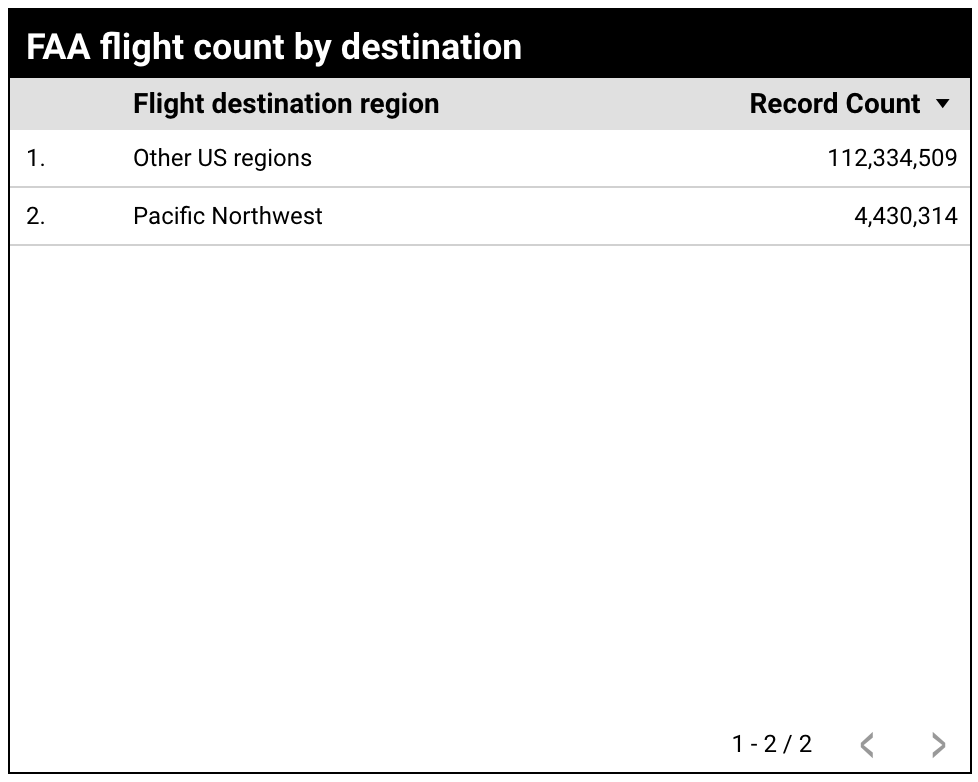This screenshot has width=978, height=782.
Task: Select the Other US regions cell
Action: coord(222,158)
